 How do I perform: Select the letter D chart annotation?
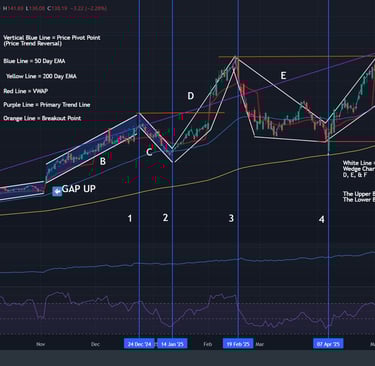(190, 96)
